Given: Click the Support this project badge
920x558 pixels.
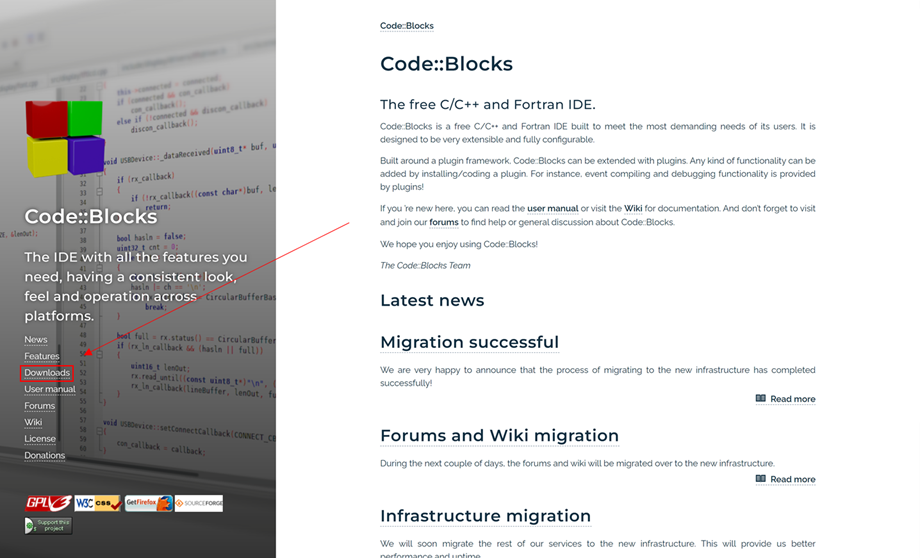Looking at the screenshot, I should pyautogui.click(x=48, y=525).
